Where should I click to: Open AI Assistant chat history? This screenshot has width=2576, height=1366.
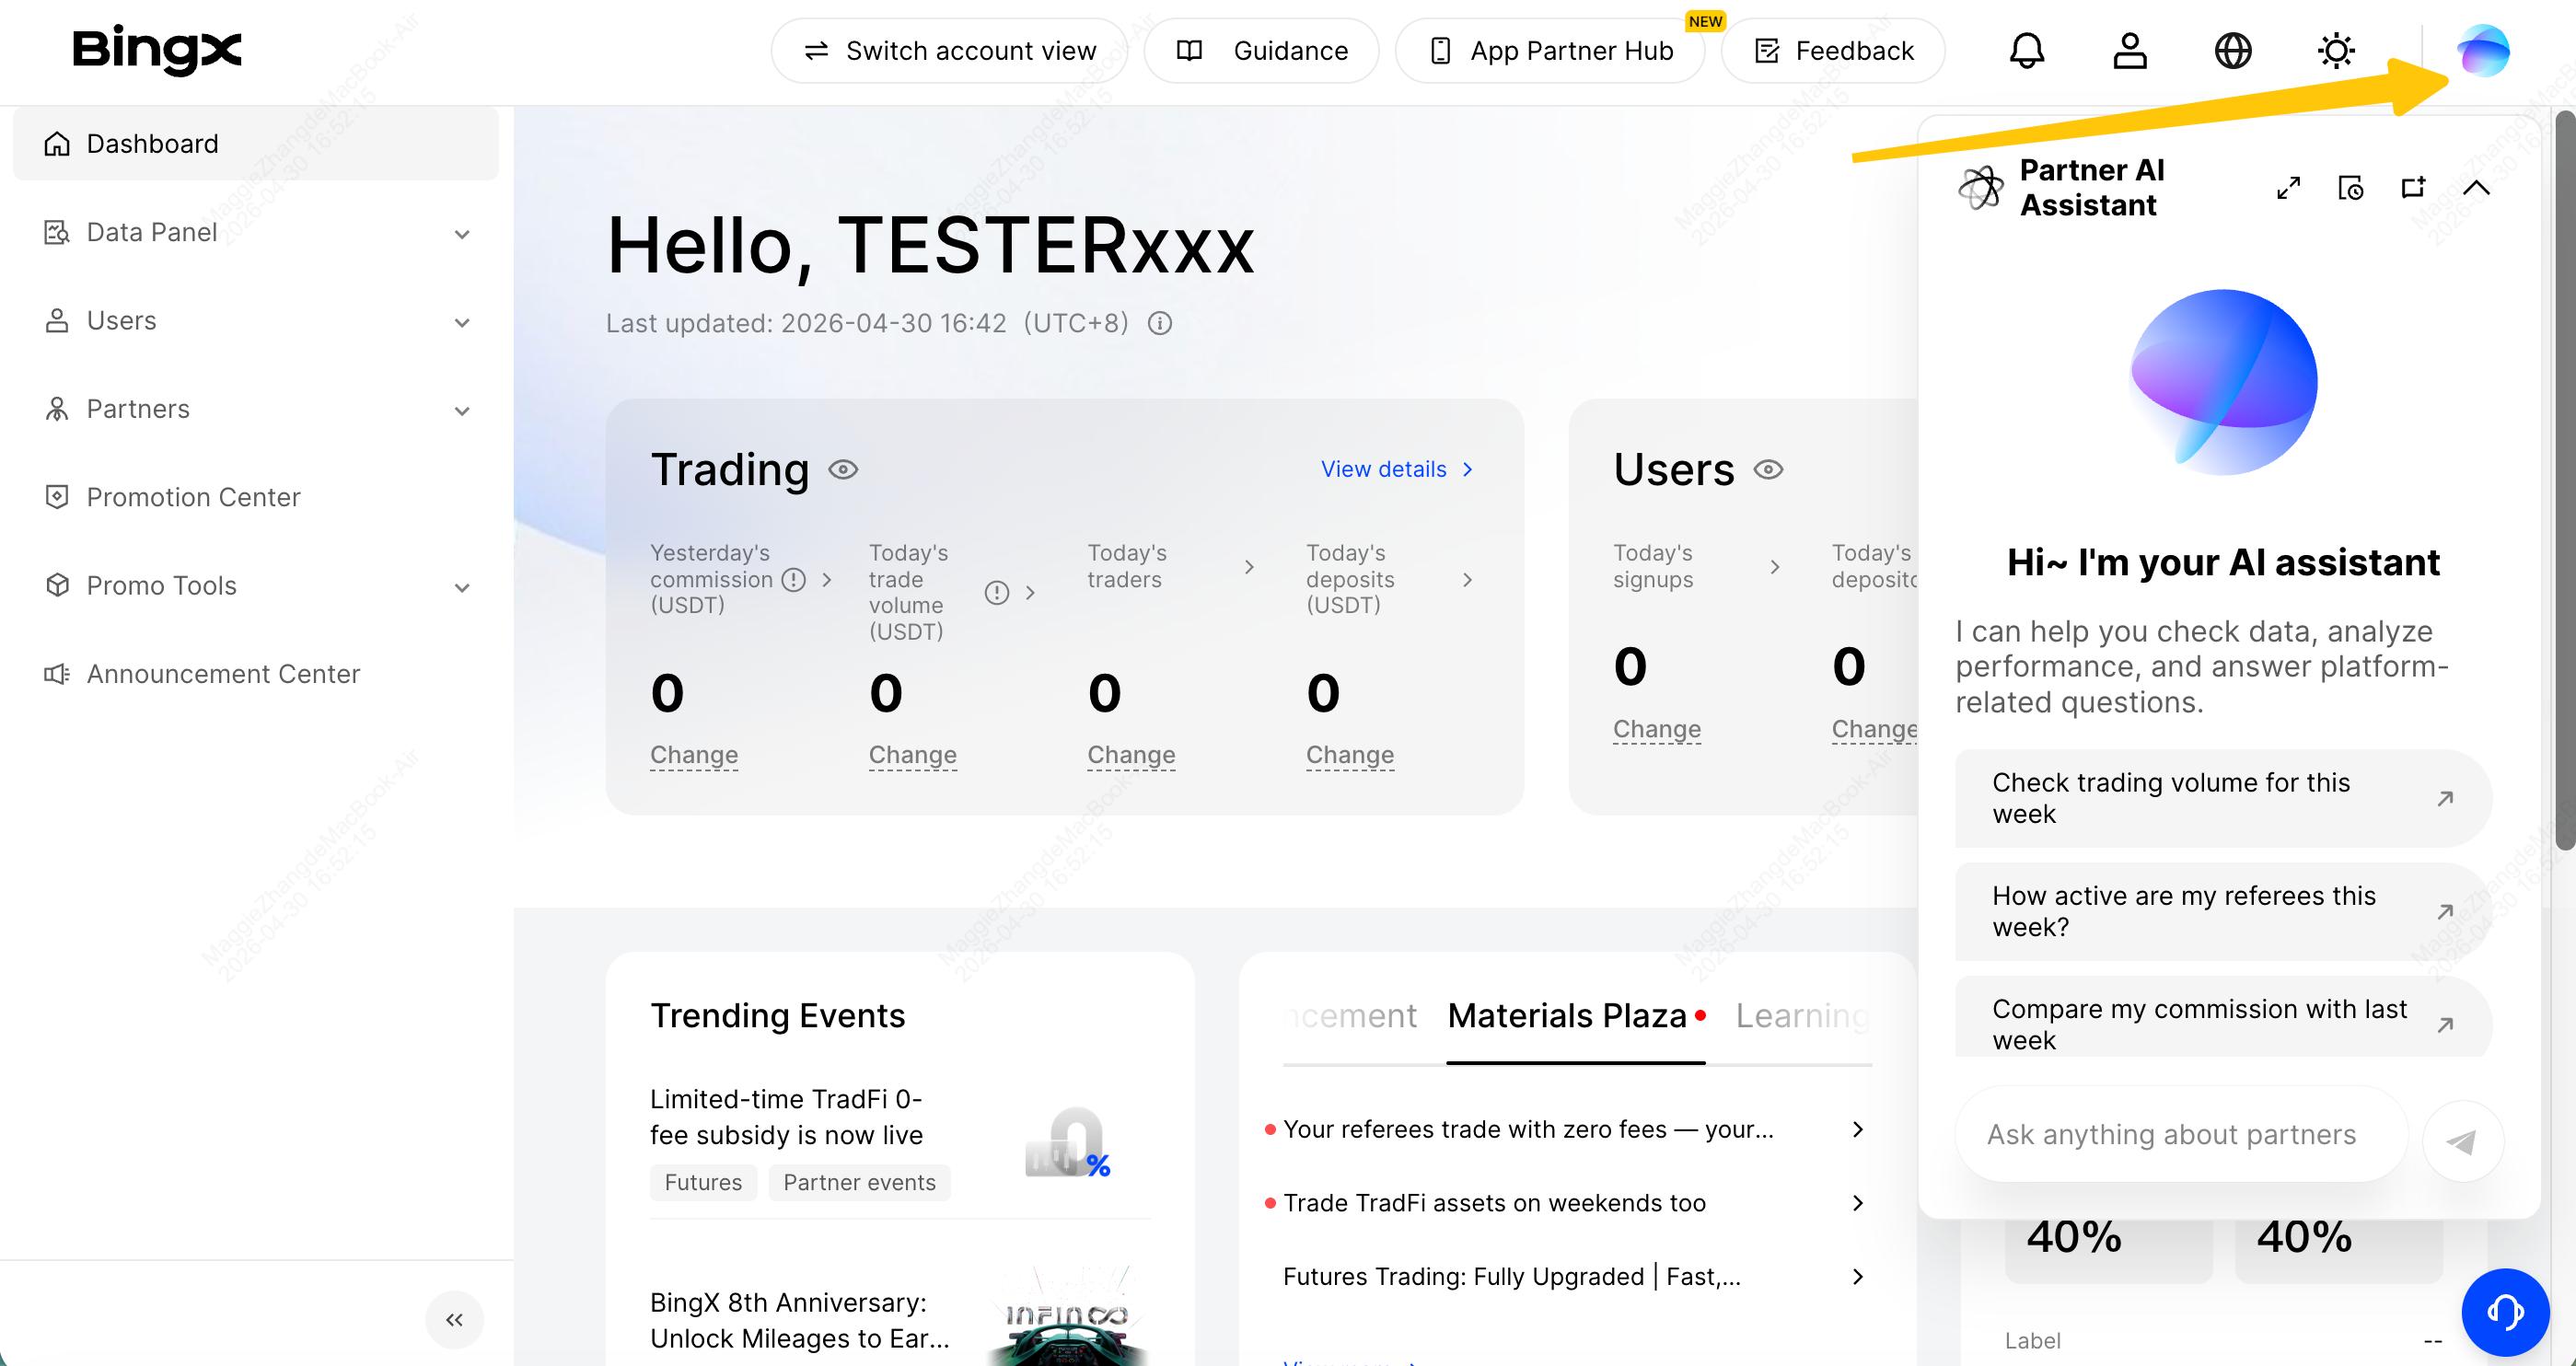coord(2351,188)
